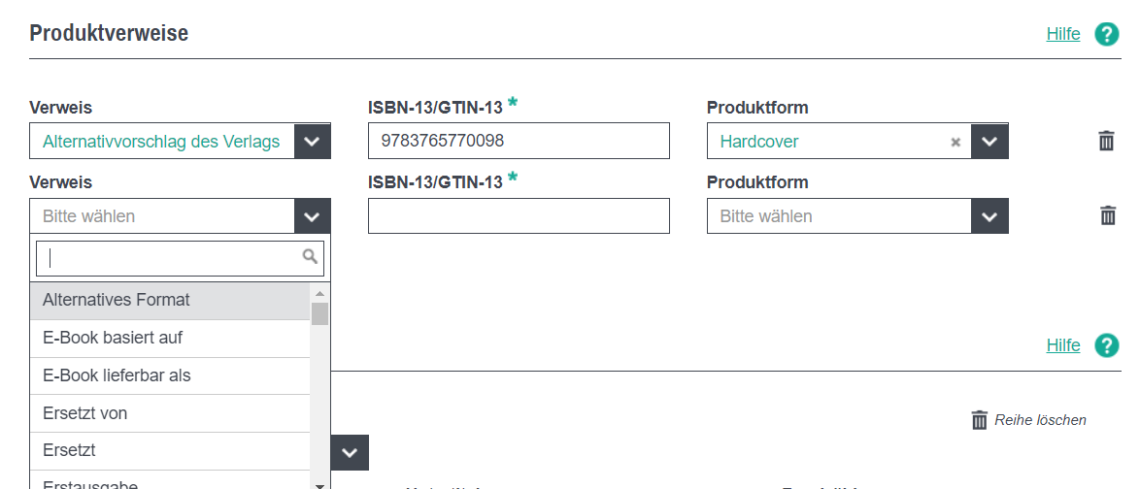Delete the second, empty Verweis row via trash icon
The image size is (1140, 489).
(1107, 216)
